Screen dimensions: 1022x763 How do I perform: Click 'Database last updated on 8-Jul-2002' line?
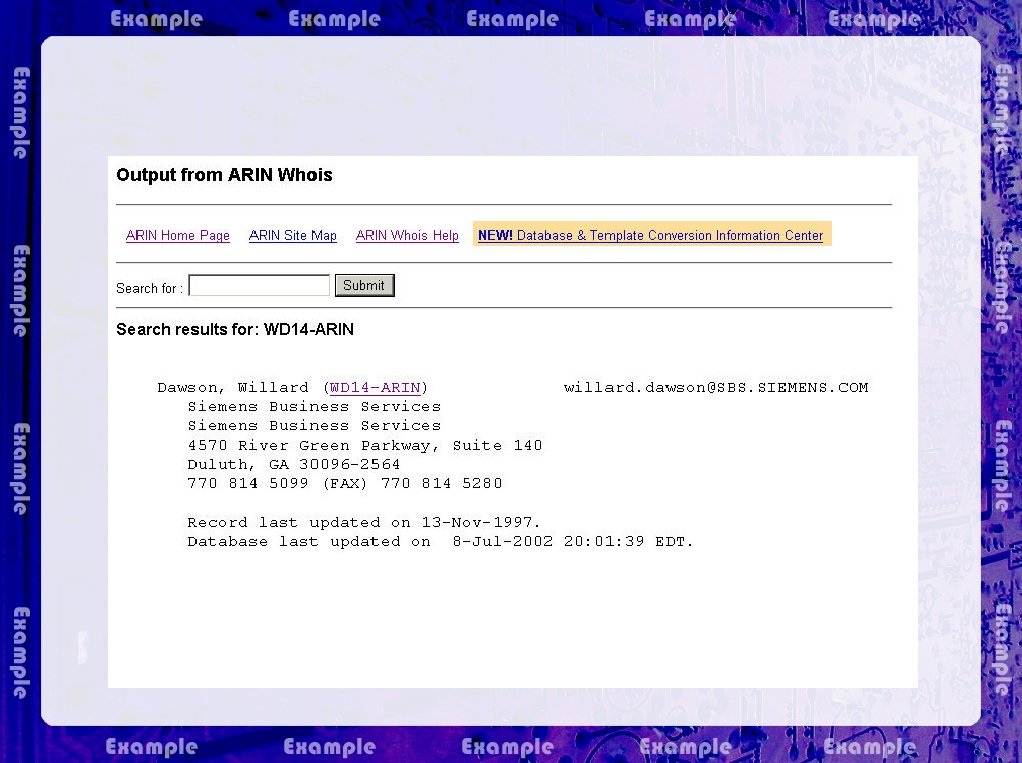click(440, 541)
